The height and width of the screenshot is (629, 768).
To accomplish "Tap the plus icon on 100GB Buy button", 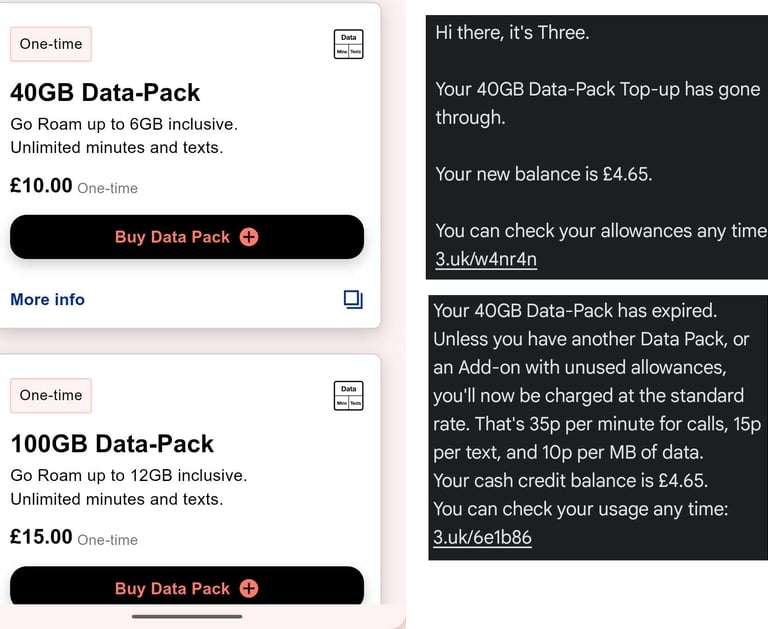I will click(x=249, y=588).
